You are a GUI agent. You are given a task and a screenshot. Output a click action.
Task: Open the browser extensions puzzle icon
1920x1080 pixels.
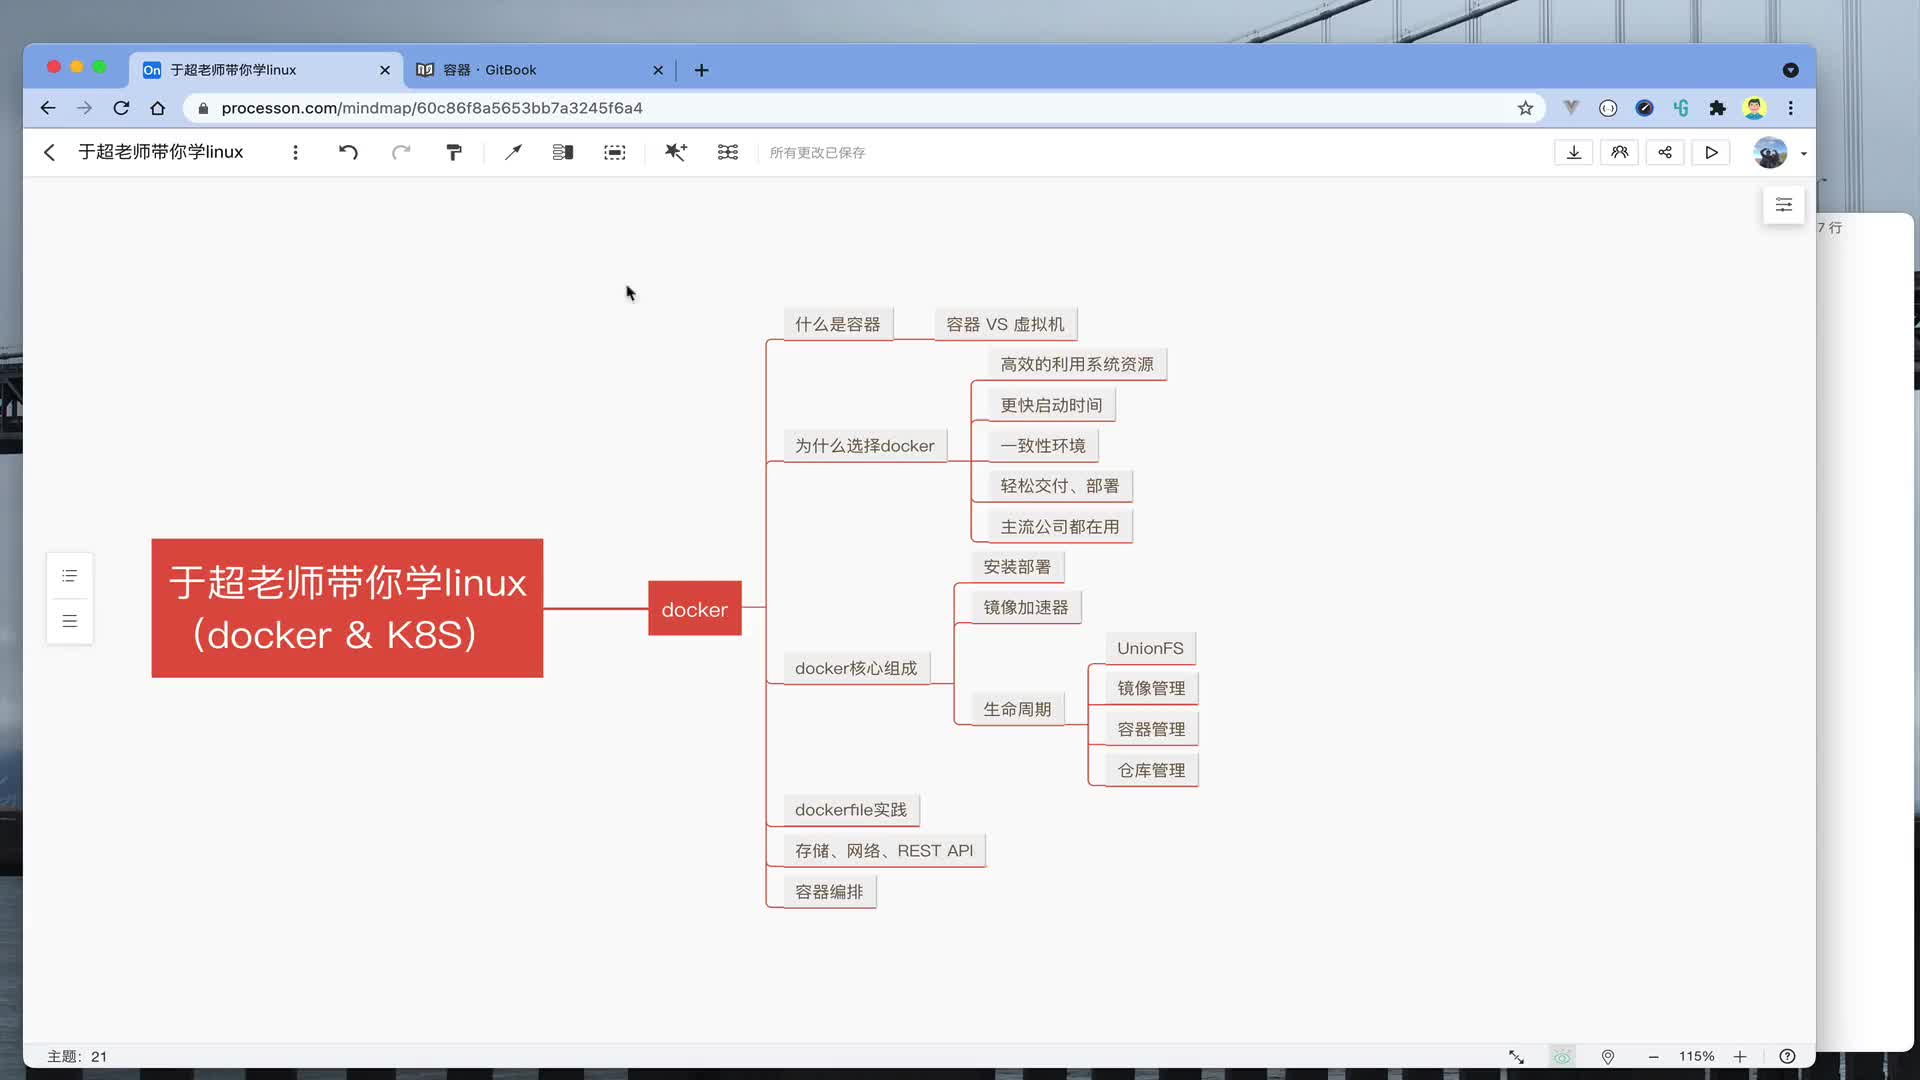(x=1718, y=108)
